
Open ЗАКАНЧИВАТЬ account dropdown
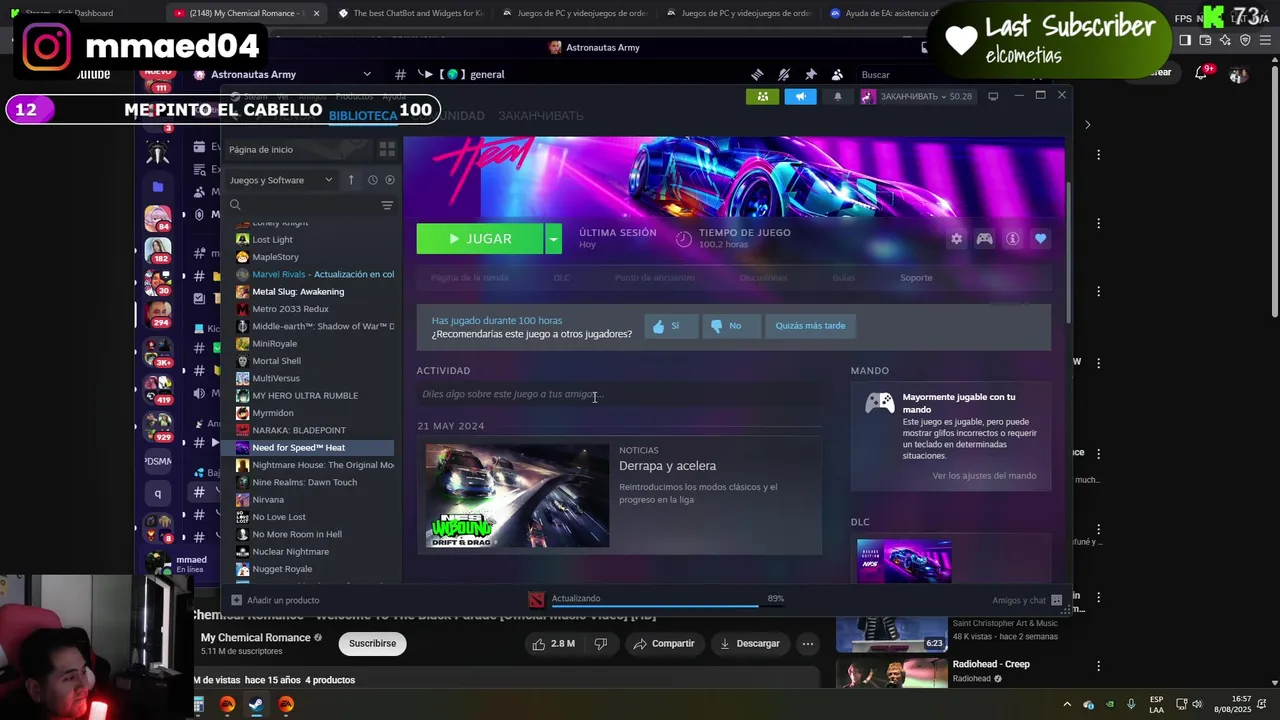pos(916,96)
